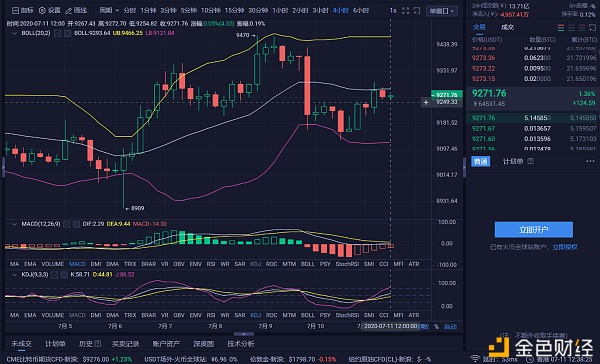Click the 立即开户 open account button
The image size is (600, 364).
[x=533, y=230]
